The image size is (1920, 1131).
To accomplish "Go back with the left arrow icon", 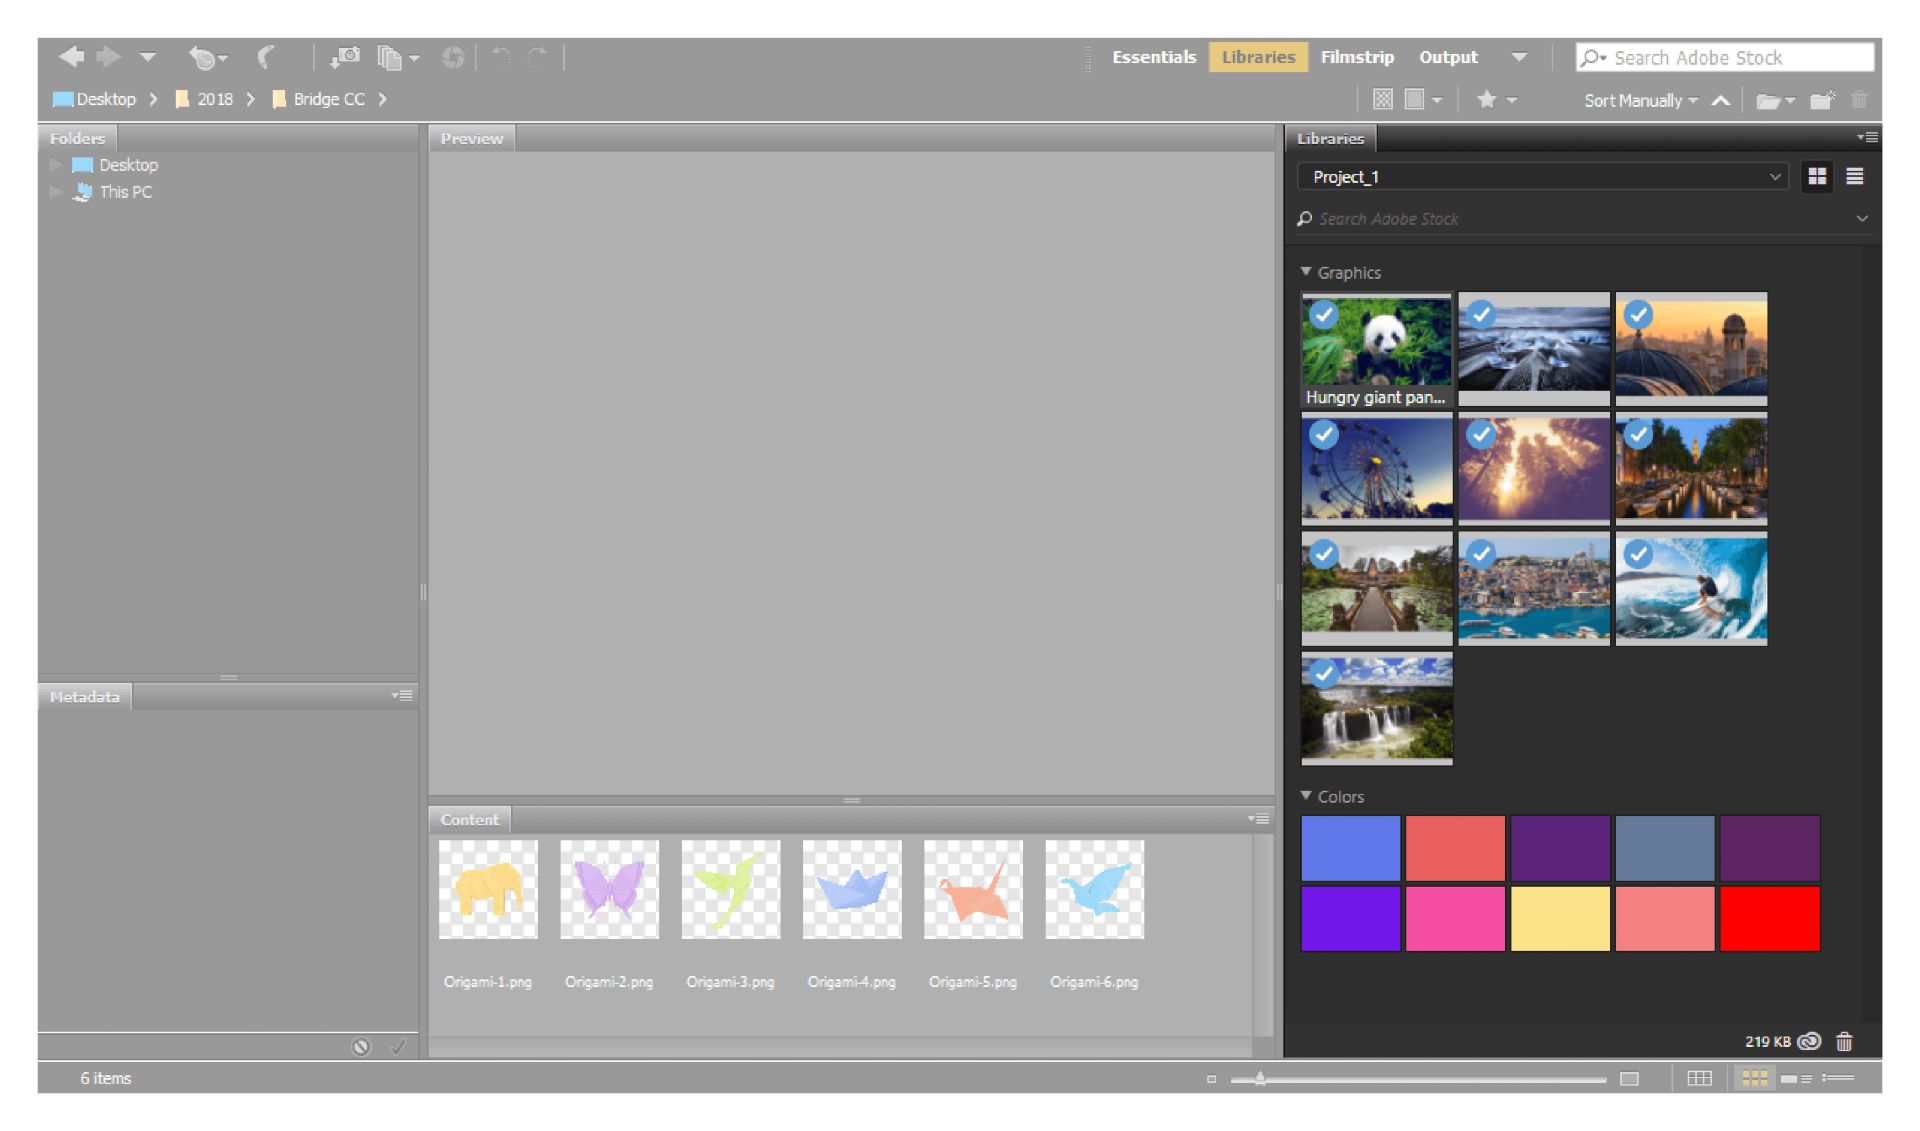I will 72,57.
